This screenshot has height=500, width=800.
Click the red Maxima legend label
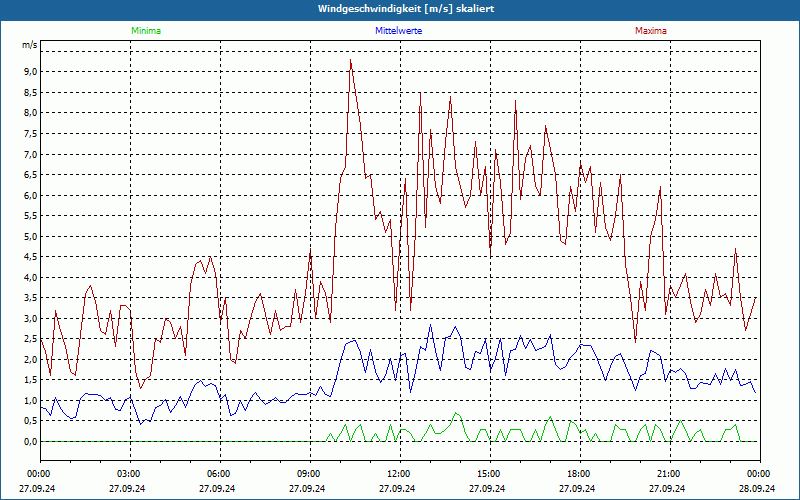[x=651, y=31]
